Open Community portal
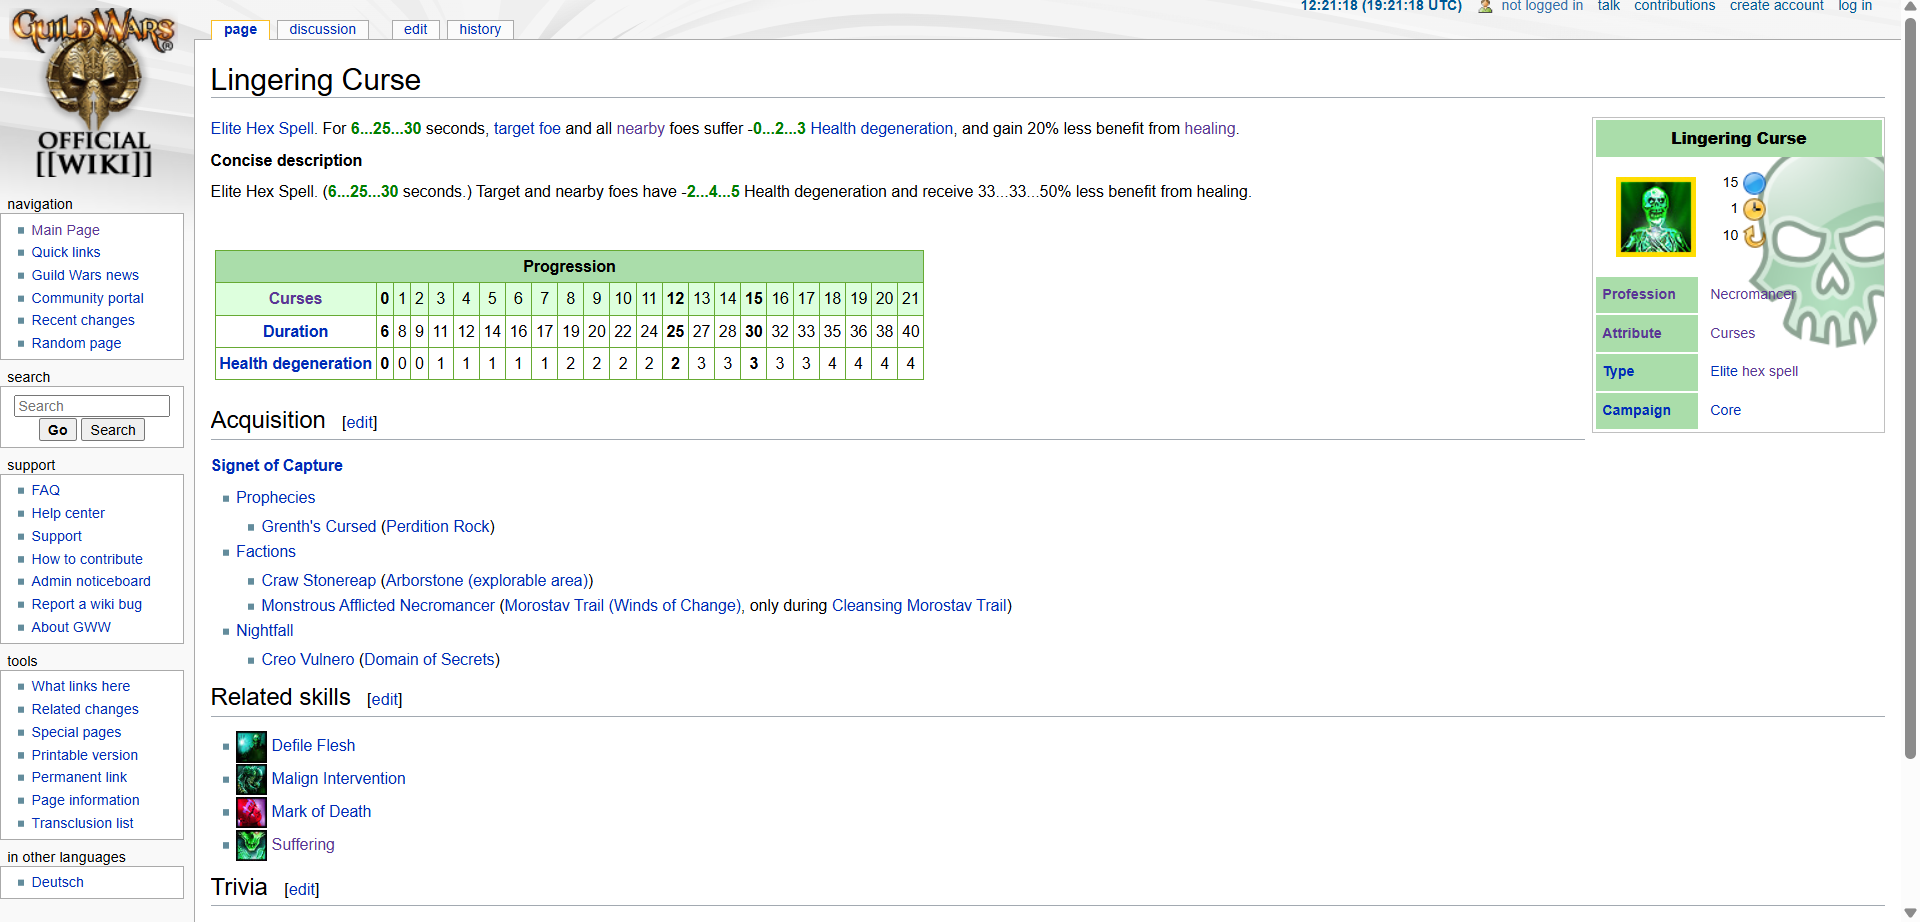The width and height of the screenshot is (1920, 922). (87, 298)
